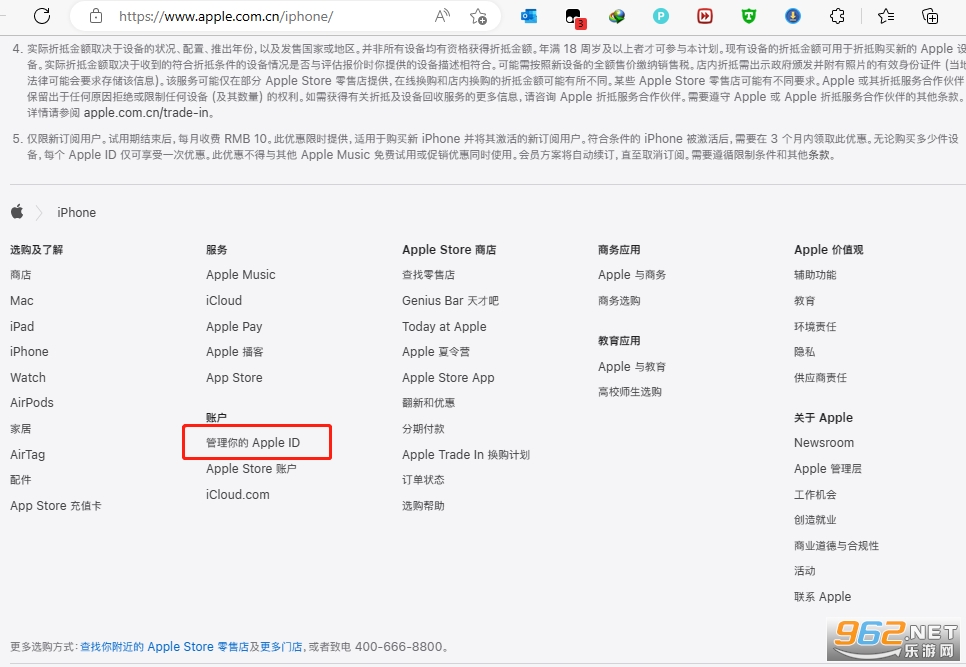966x667 pixels.
Task: Click the extension icon showing badge 3
Action: click(x=573, y=16)
